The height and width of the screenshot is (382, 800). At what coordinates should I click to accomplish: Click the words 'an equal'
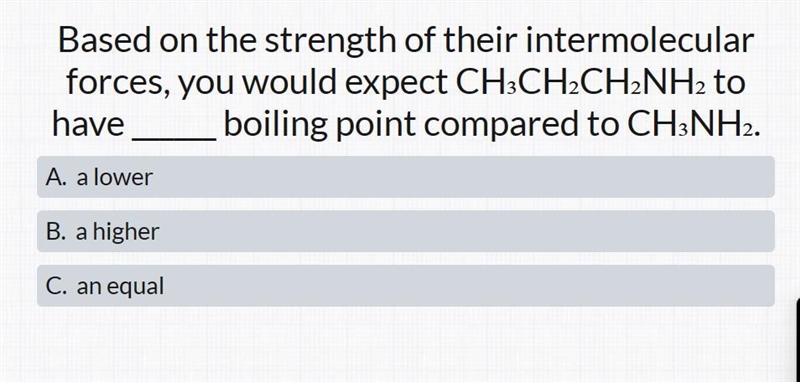click(x=120, y=287)
